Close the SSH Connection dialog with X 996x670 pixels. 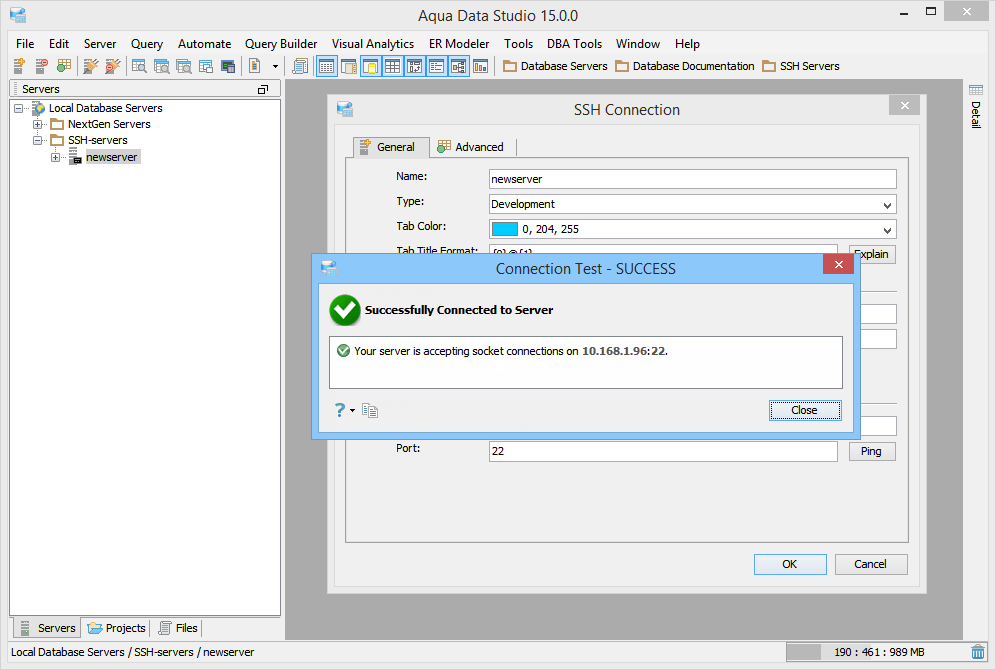905,105
